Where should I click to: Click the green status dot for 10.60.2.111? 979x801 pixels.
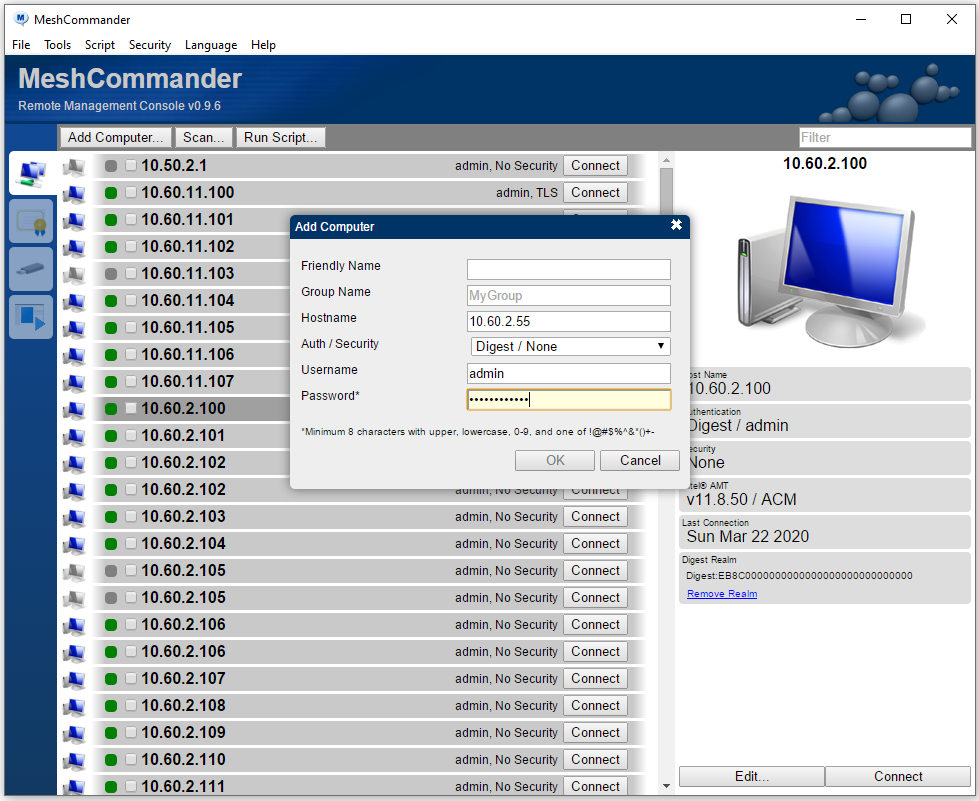coord(111,787)
